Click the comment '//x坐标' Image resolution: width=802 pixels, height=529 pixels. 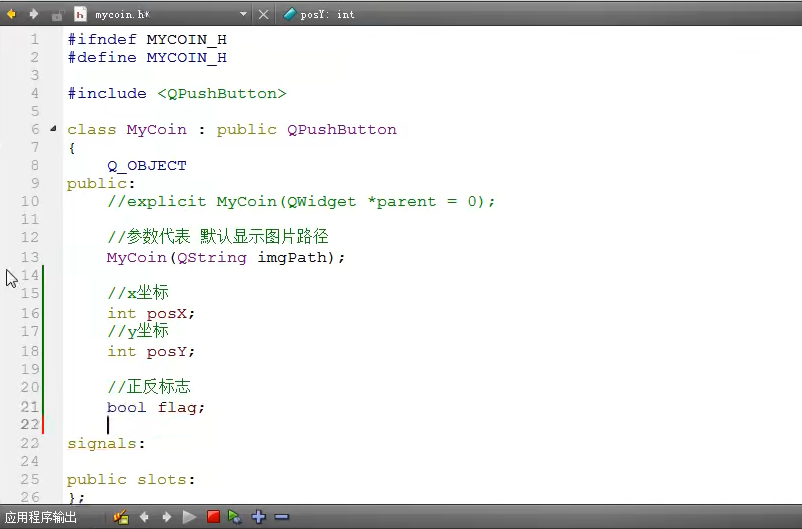point(138,293)
